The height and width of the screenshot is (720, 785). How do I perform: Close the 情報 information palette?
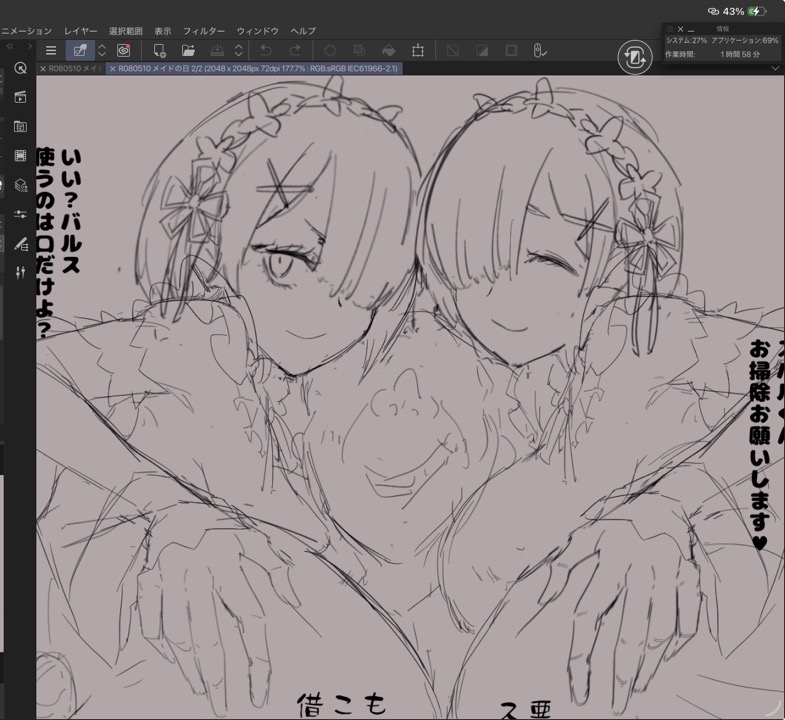pyautogui.click(x=680, y=29)
